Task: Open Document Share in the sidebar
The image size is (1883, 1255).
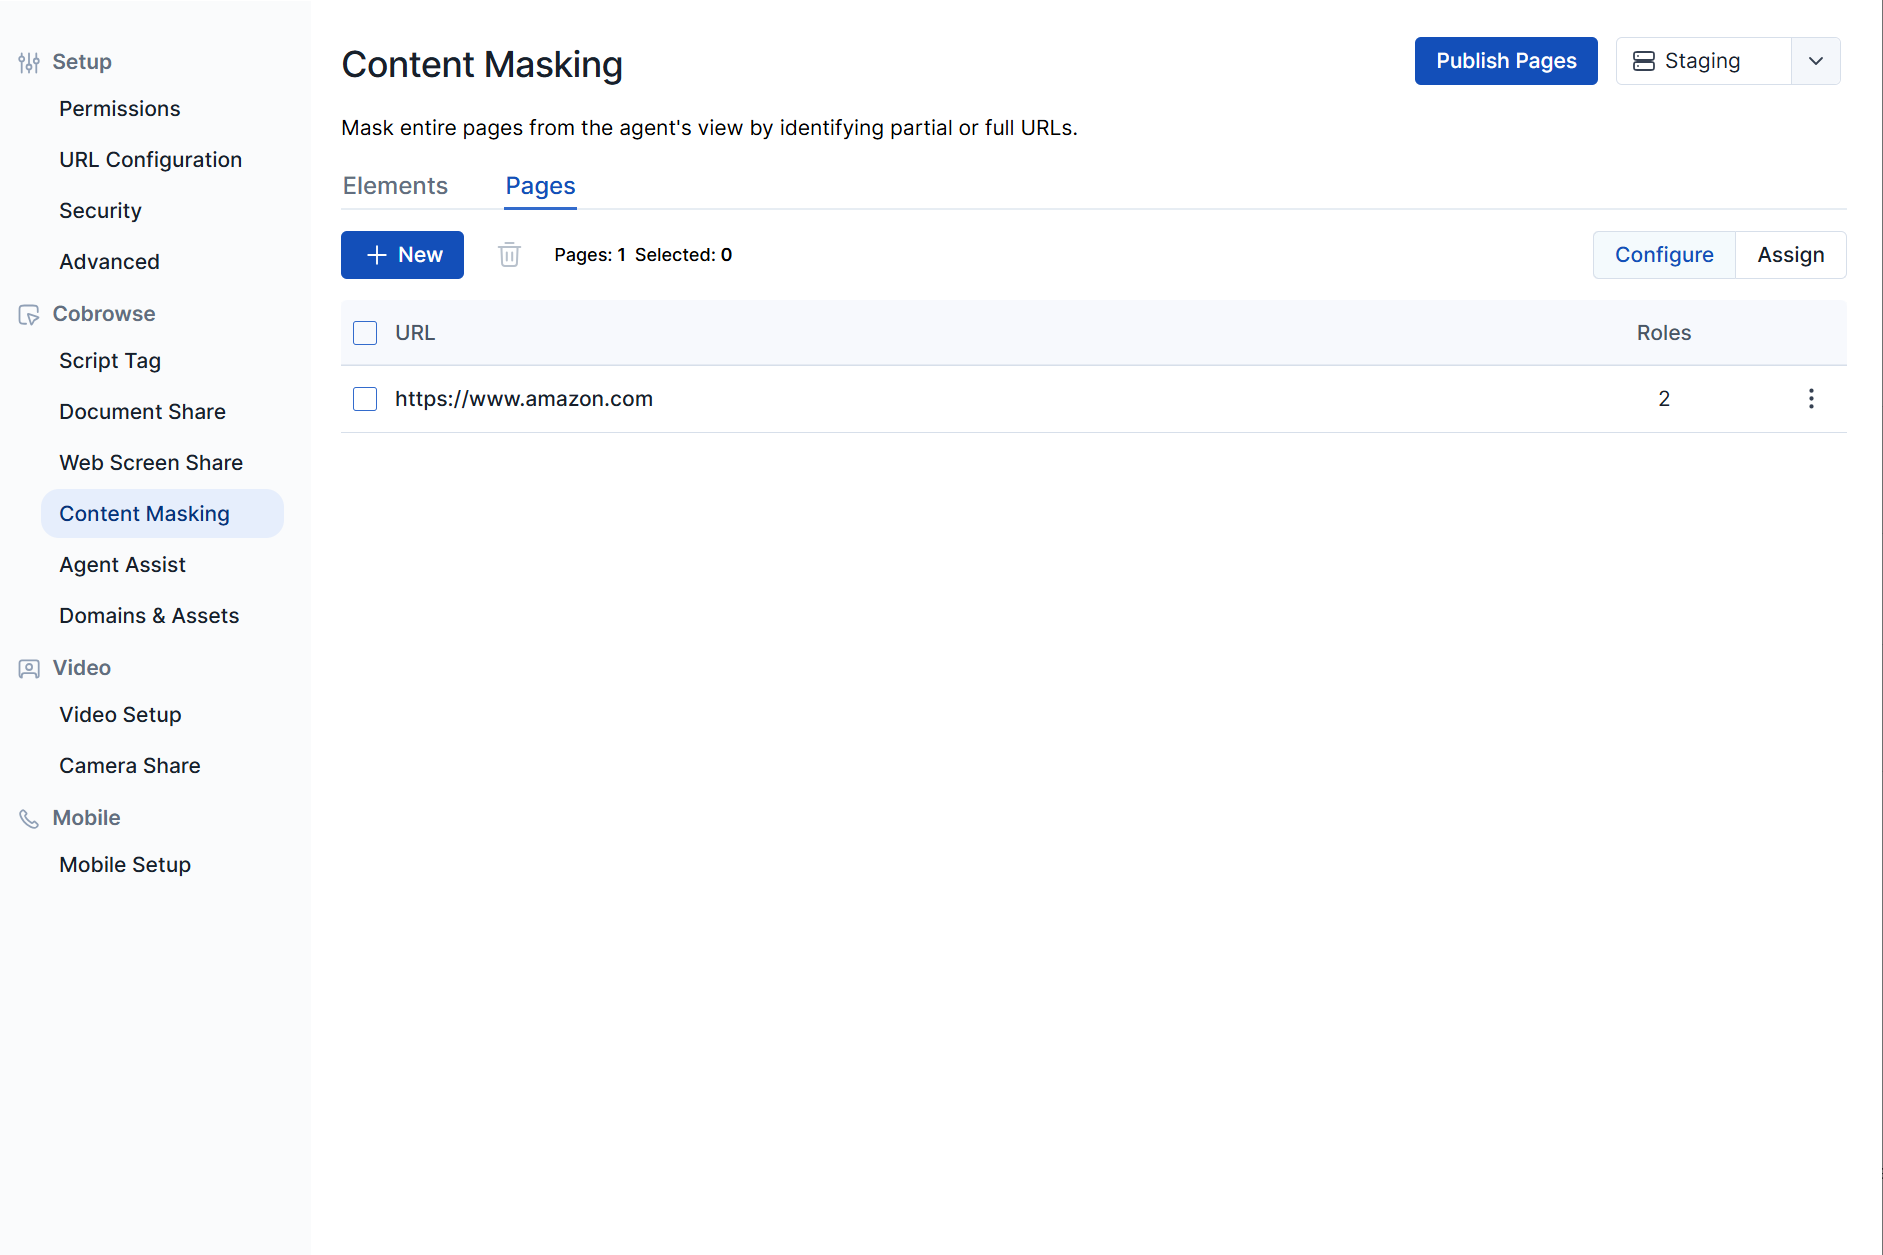Action: point(142,412)
